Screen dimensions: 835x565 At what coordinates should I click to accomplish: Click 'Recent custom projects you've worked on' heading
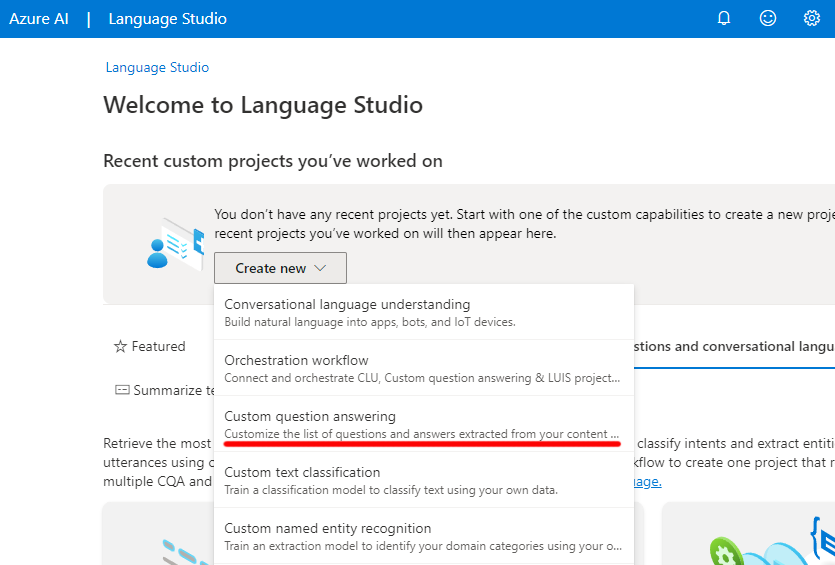[x=273, y=161]
